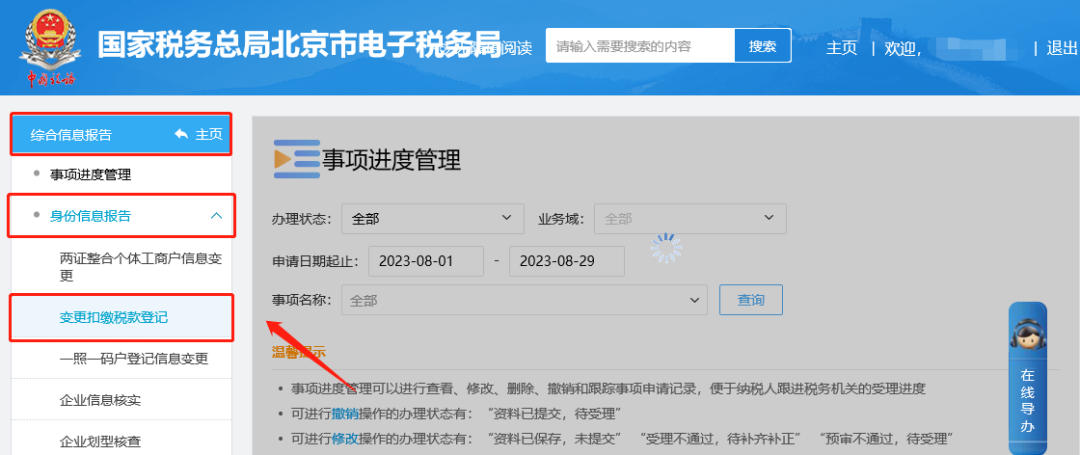
Task: Click 退出 to log out
Action: [x=1061, y=48]
